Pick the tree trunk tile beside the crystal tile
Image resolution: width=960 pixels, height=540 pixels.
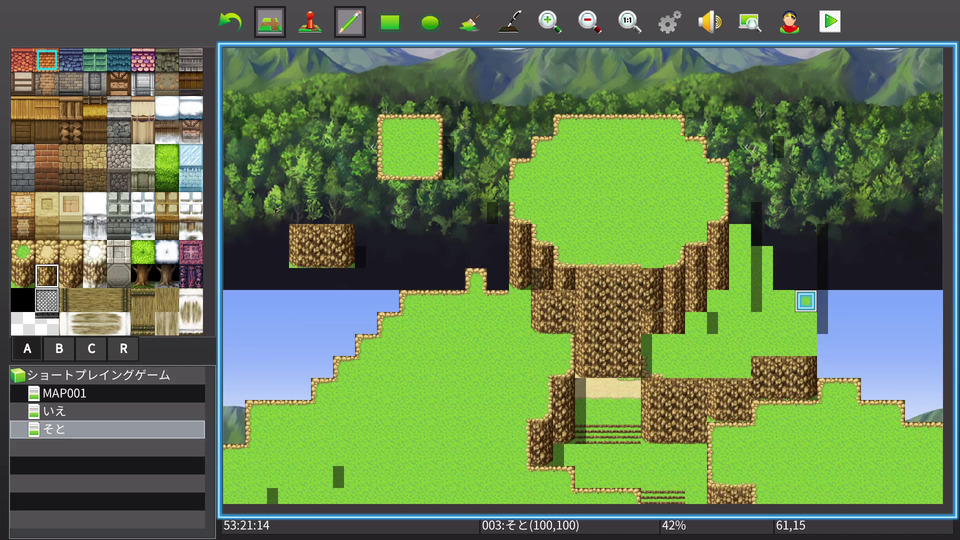(x=167, y=276)
